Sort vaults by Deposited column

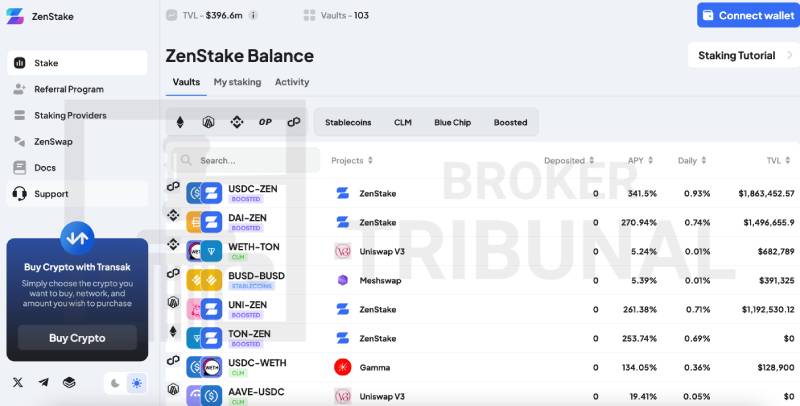coord(569,161)
